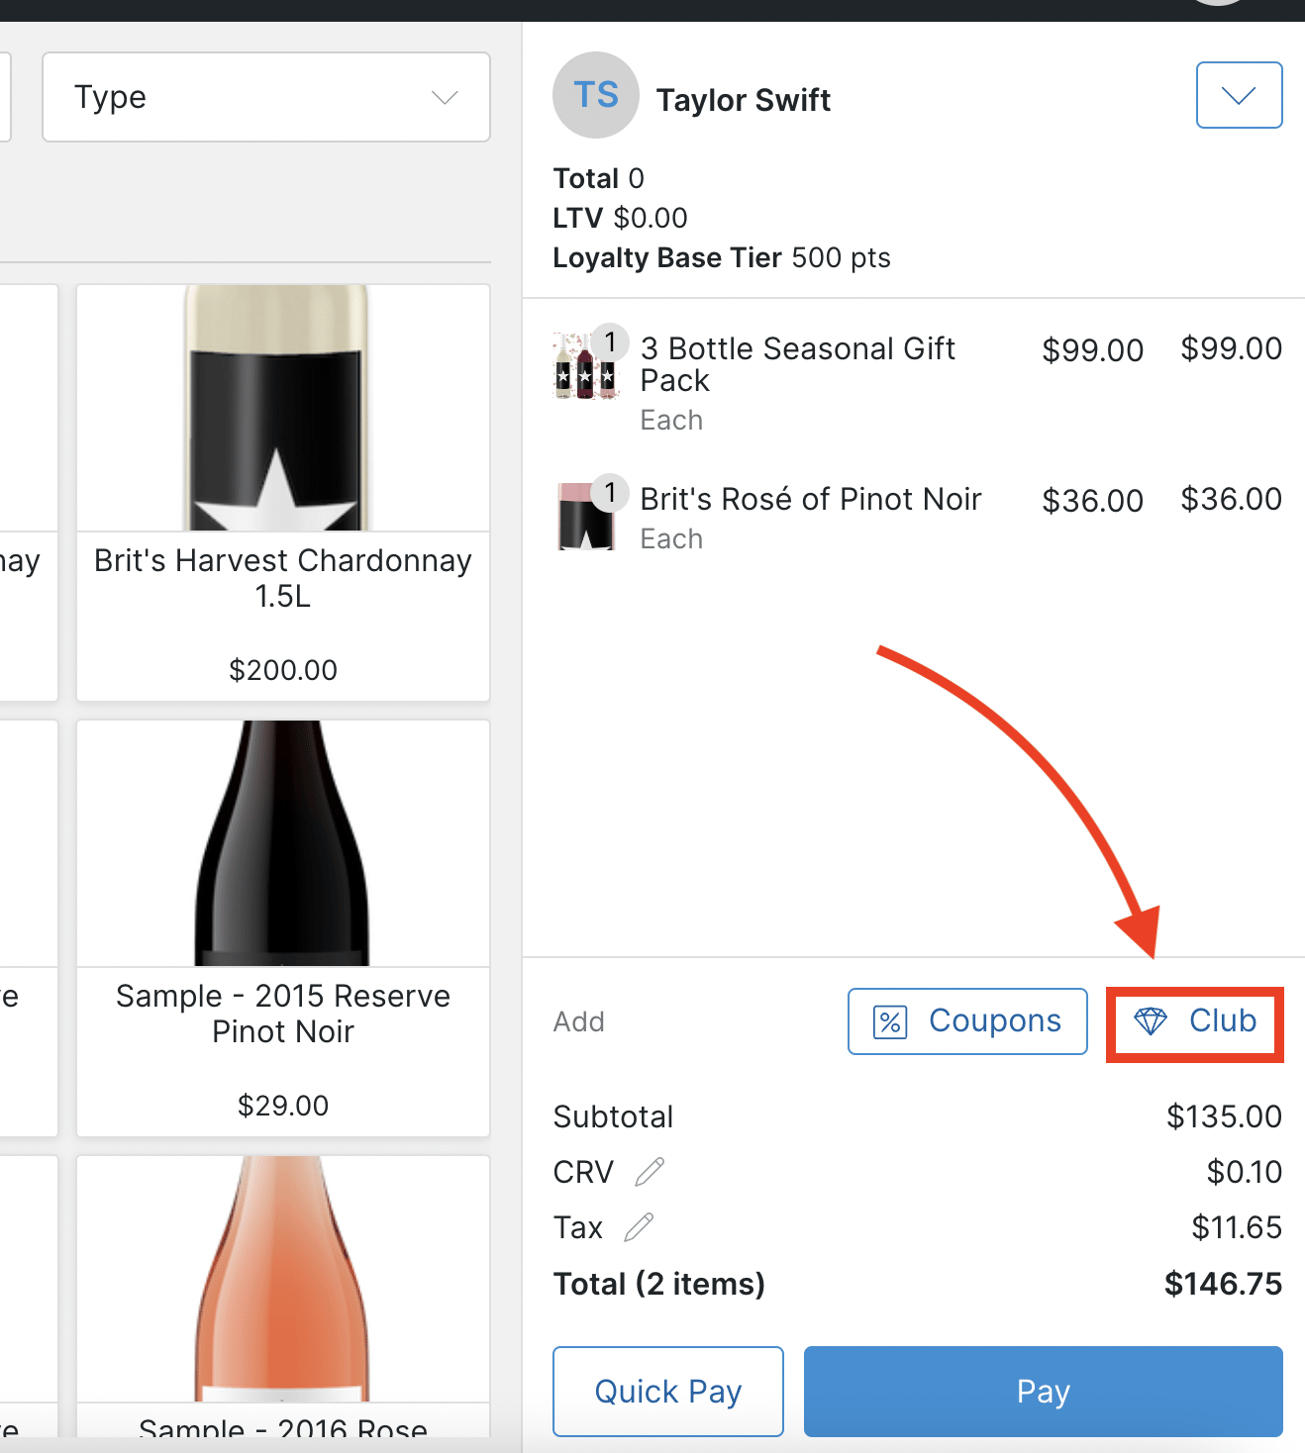Add Sample 2015 Reserve Pinot Noir product
The height and width of the screenshot is (1453, 1305).
tap(283, 927)
